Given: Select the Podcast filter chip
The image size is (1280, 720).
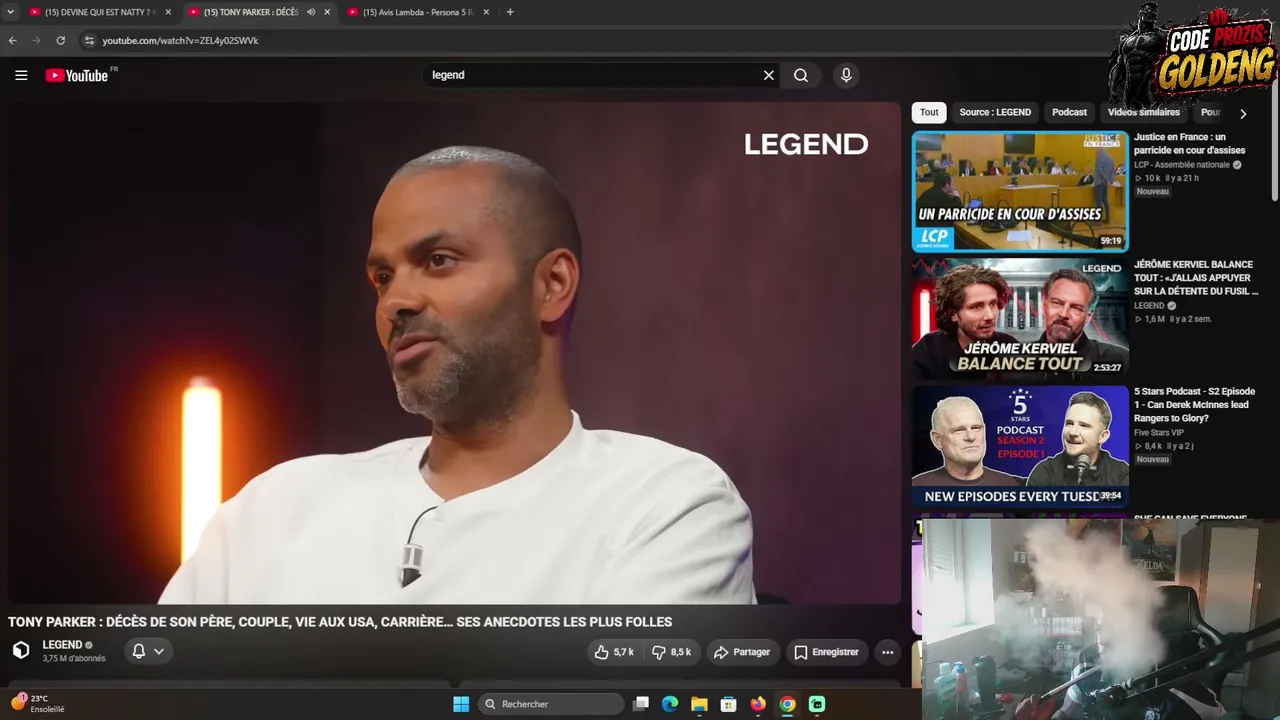Looking at the screenshot, I should pyautogui.click(x=1069, y=112).
